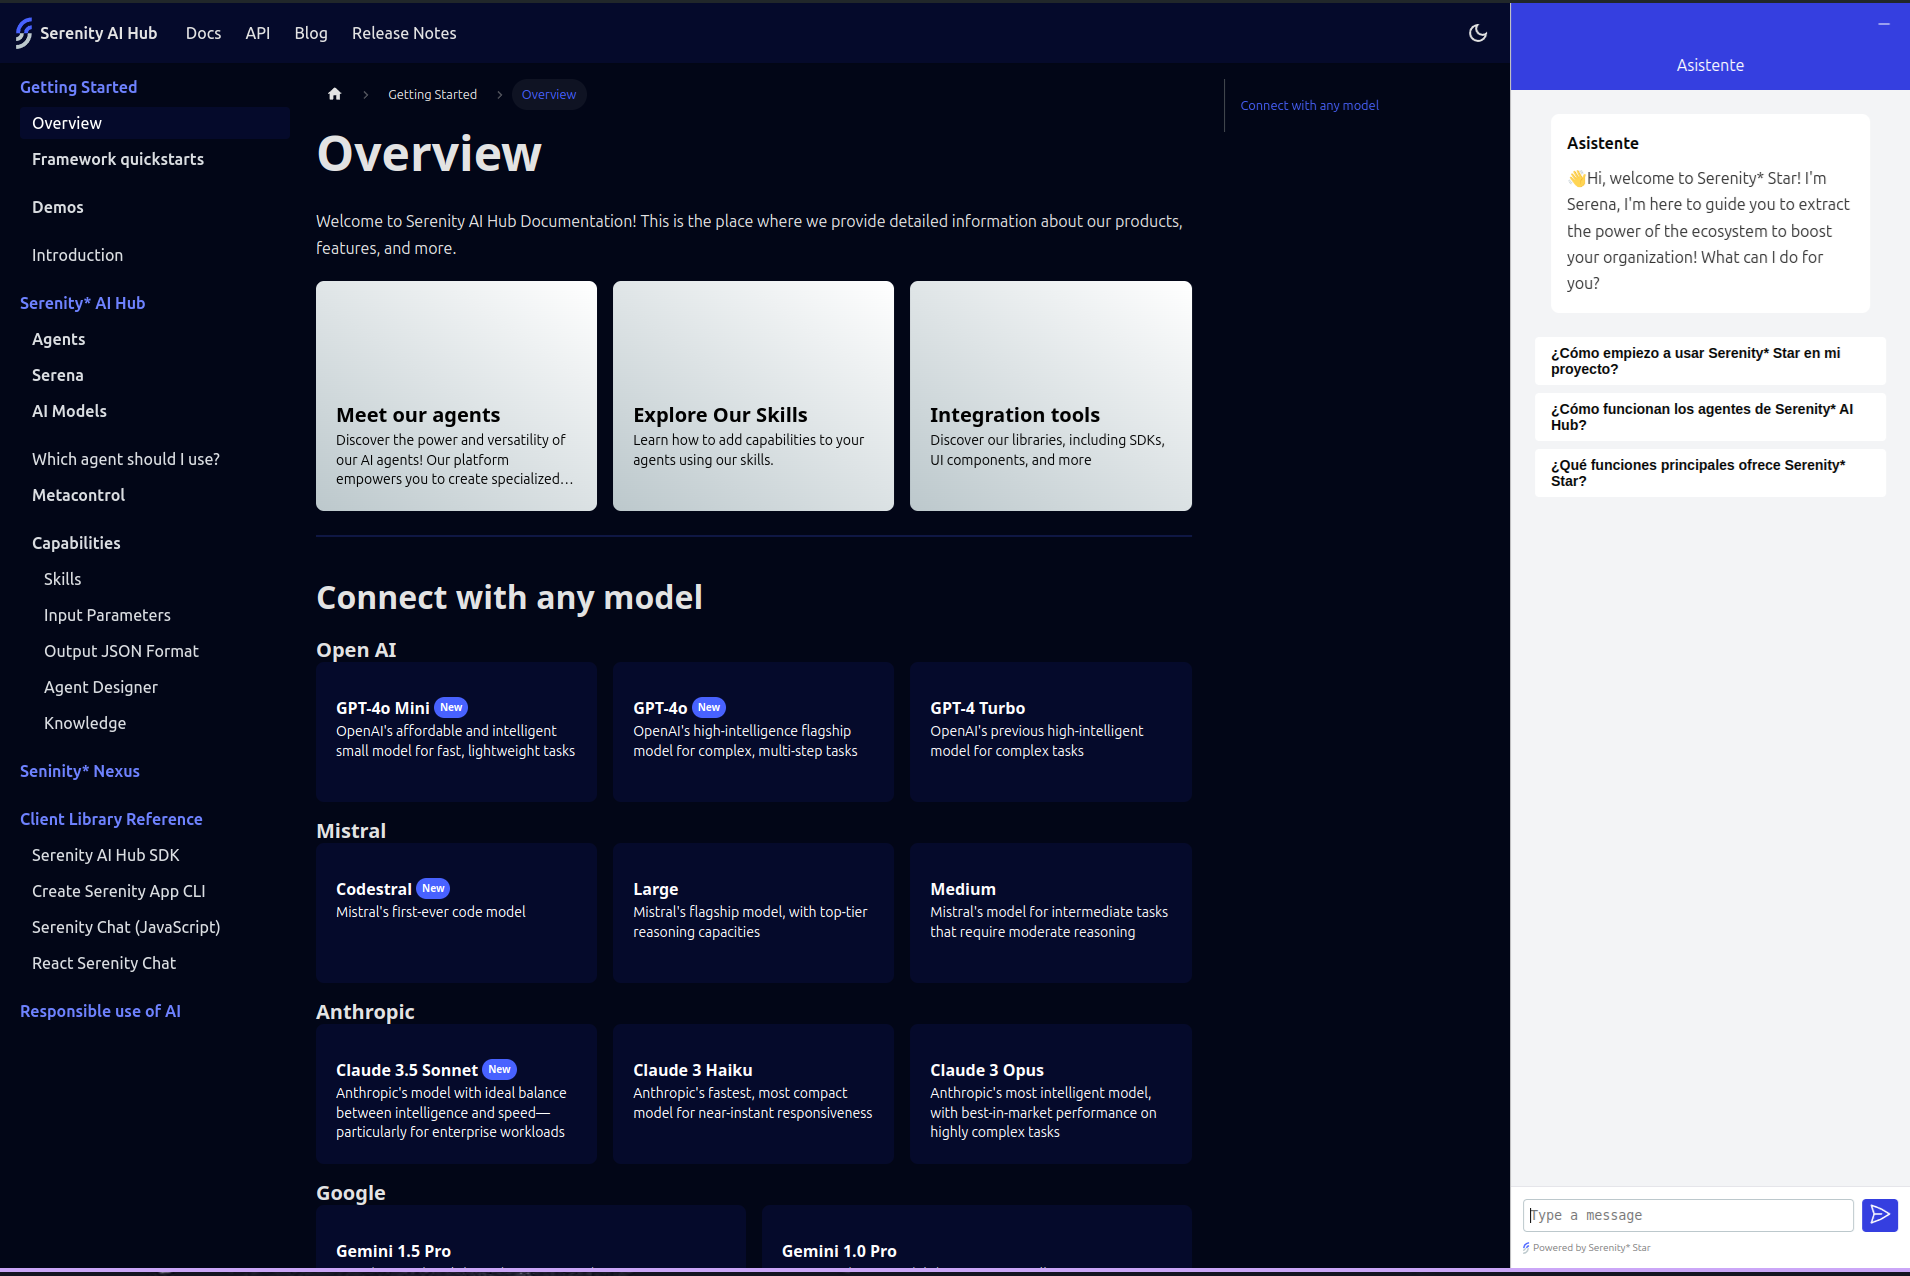Open the Claude 3 Opus card
The width and height of the screenshot is (1910, 1276).
coord(1051,1094)
